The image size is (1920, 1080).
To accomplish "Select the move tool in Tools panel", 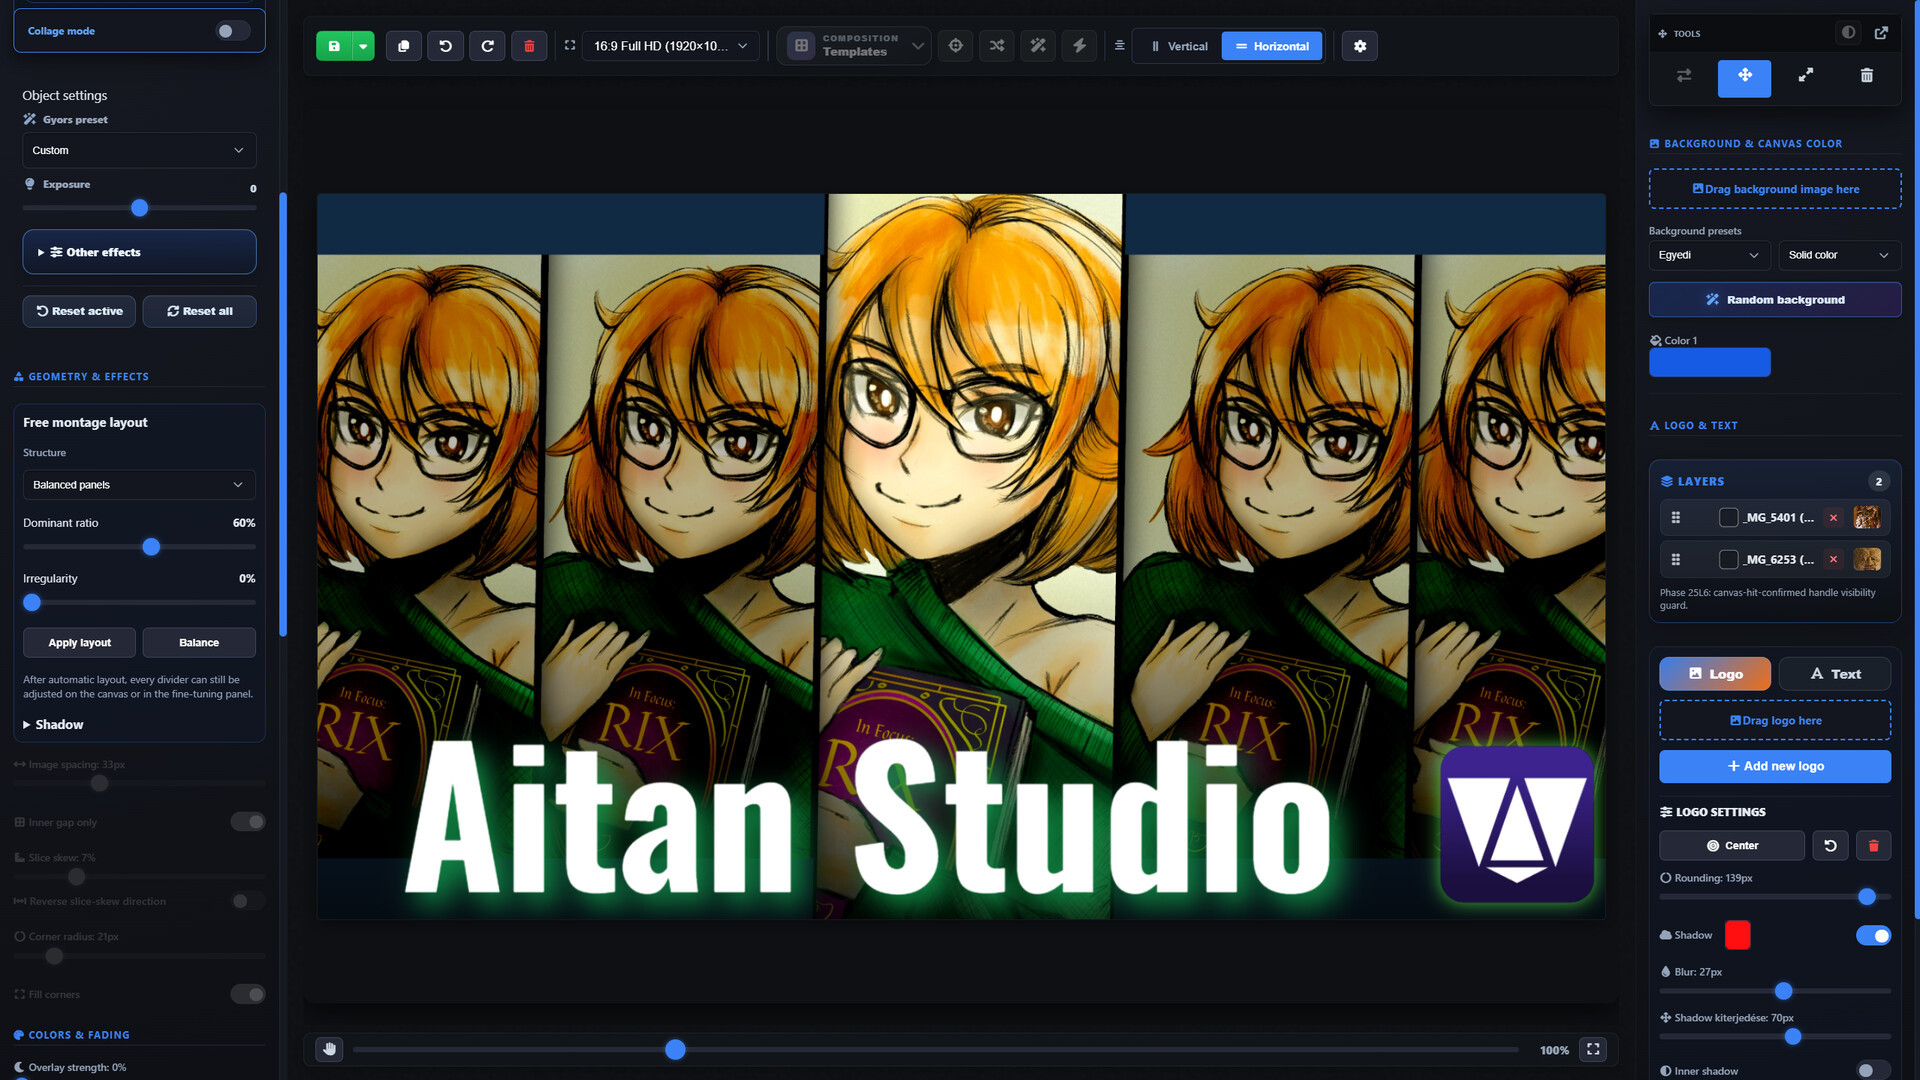I will pyautogui.click(x=1744, y=77).
